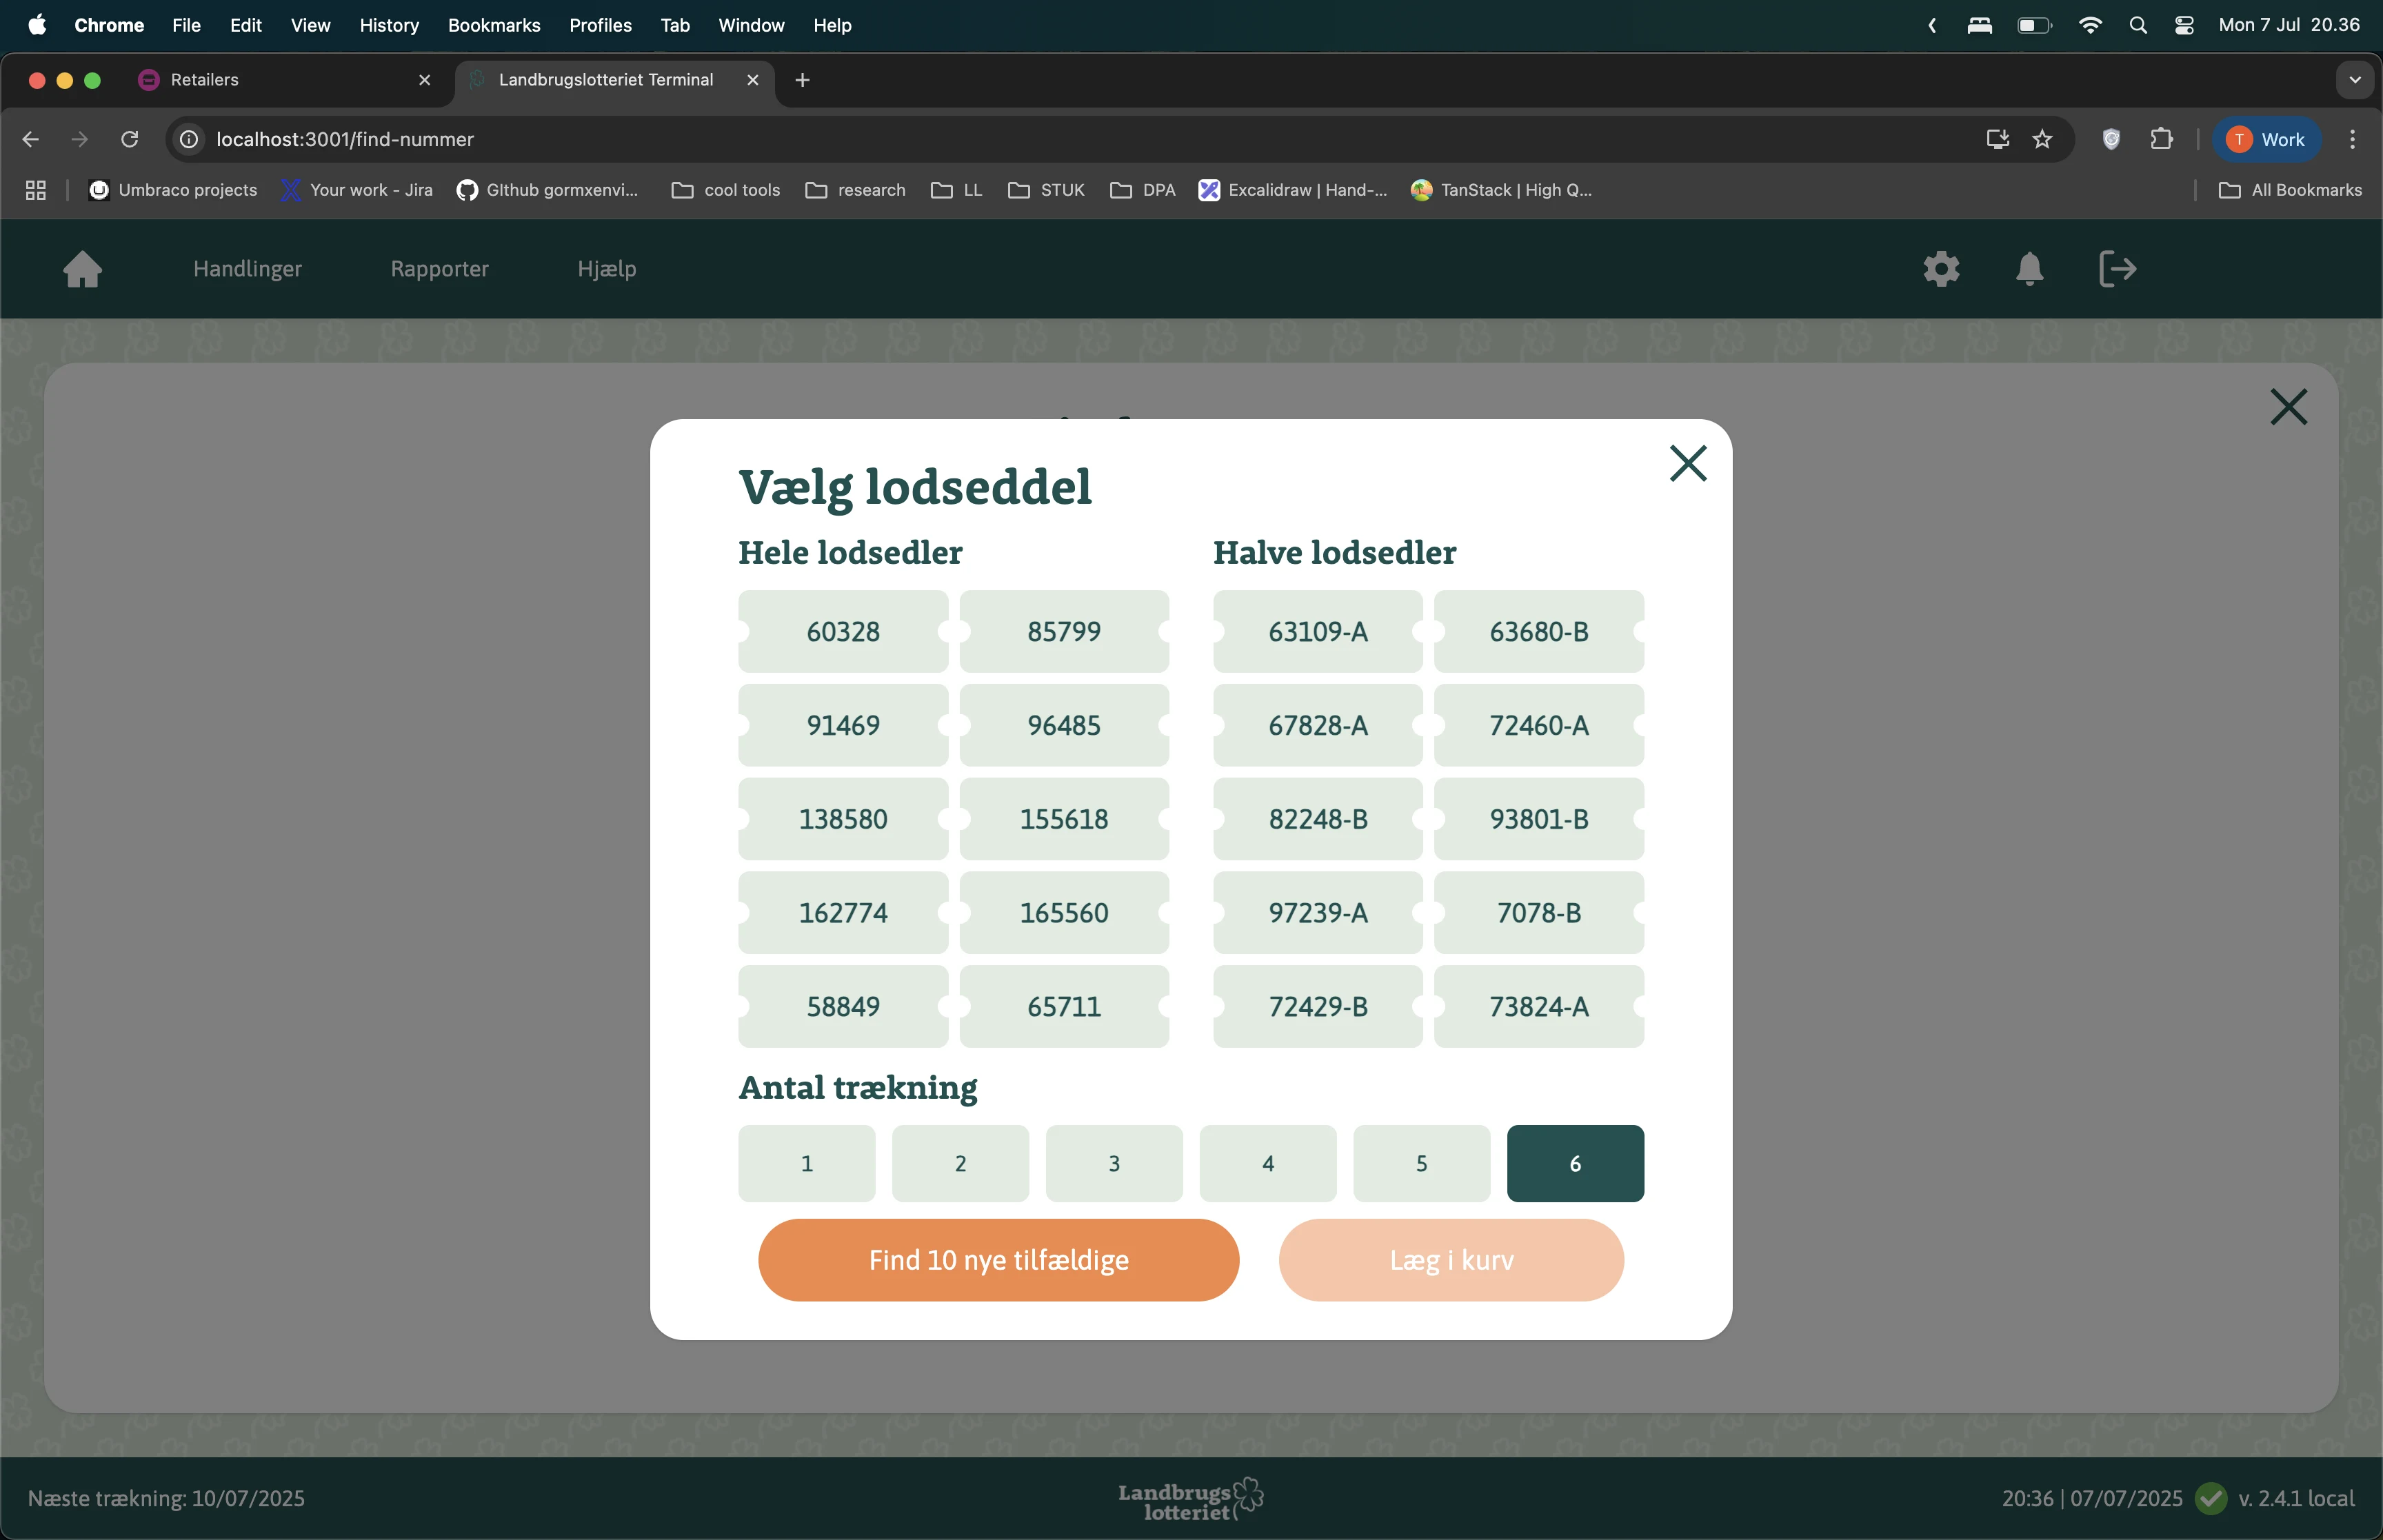Expand Chrome tab search dropdown
Image resolution: width=2383 pixels, height=1540 pixels.
point(2354,80)
